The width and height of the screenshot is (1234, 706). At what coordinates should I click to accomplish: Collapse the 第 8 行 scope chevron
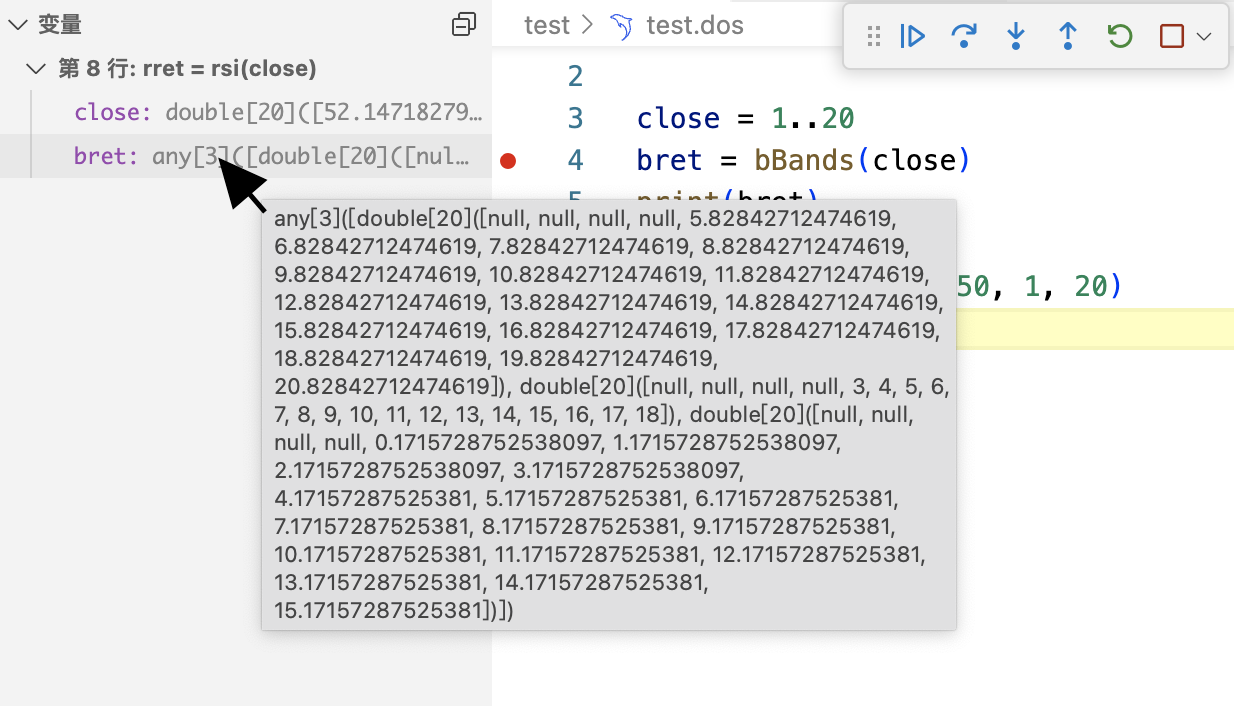[38, 69]
